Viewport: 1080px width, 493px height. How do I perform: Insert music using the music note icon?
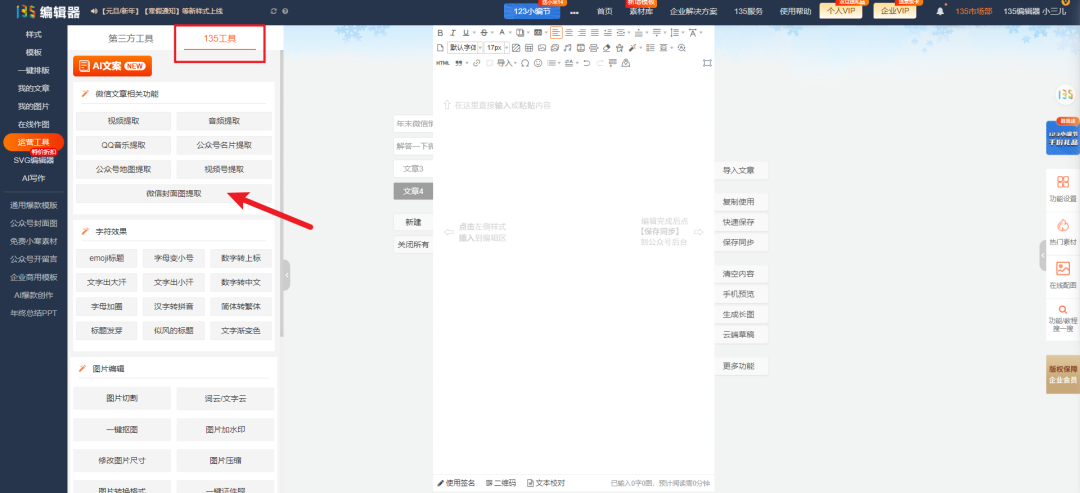click(568, 48)
